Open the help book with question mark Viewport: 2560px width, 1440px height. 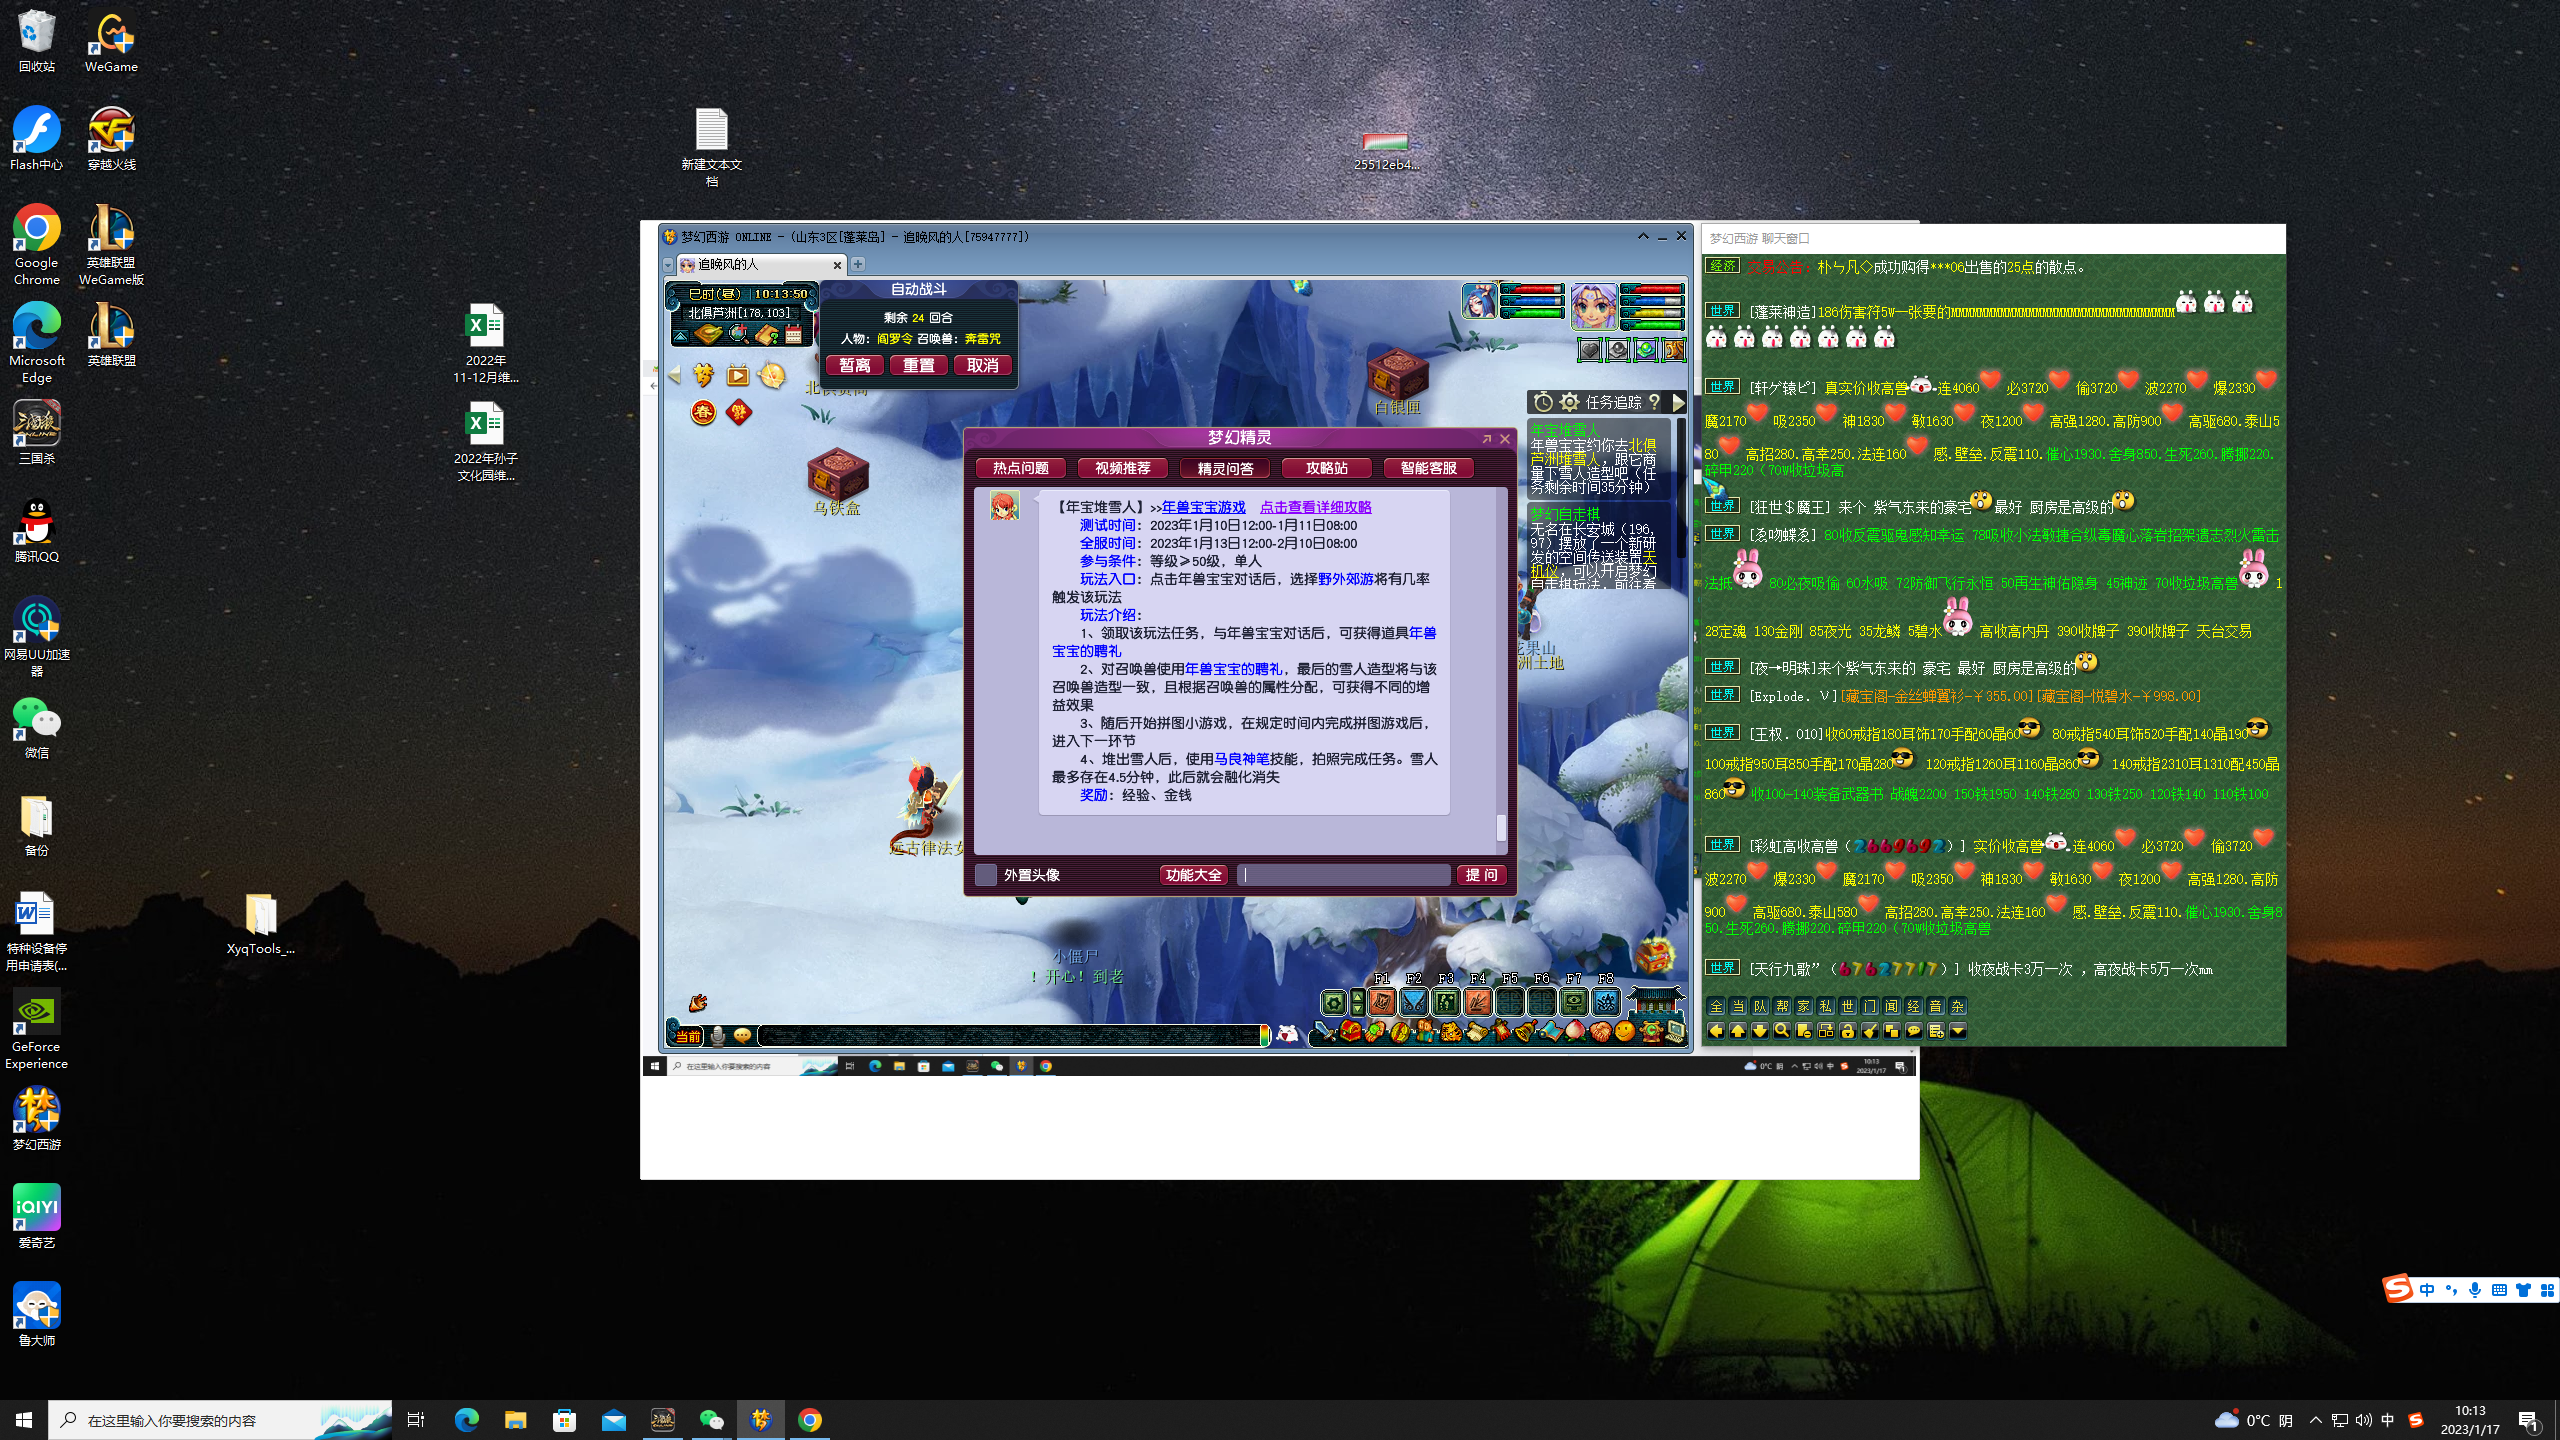(x=767, y=335)
